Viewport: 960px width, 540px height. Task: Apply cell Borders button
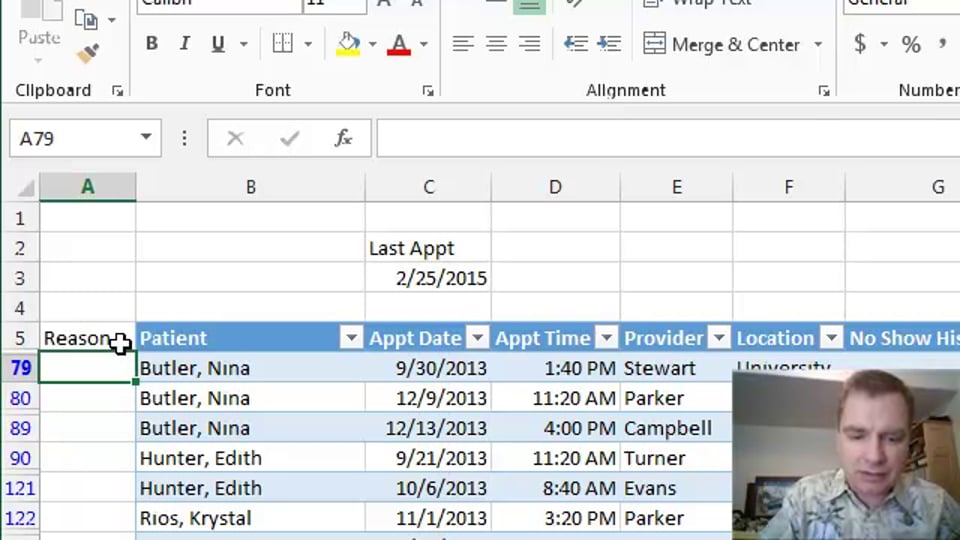(283, 43)
